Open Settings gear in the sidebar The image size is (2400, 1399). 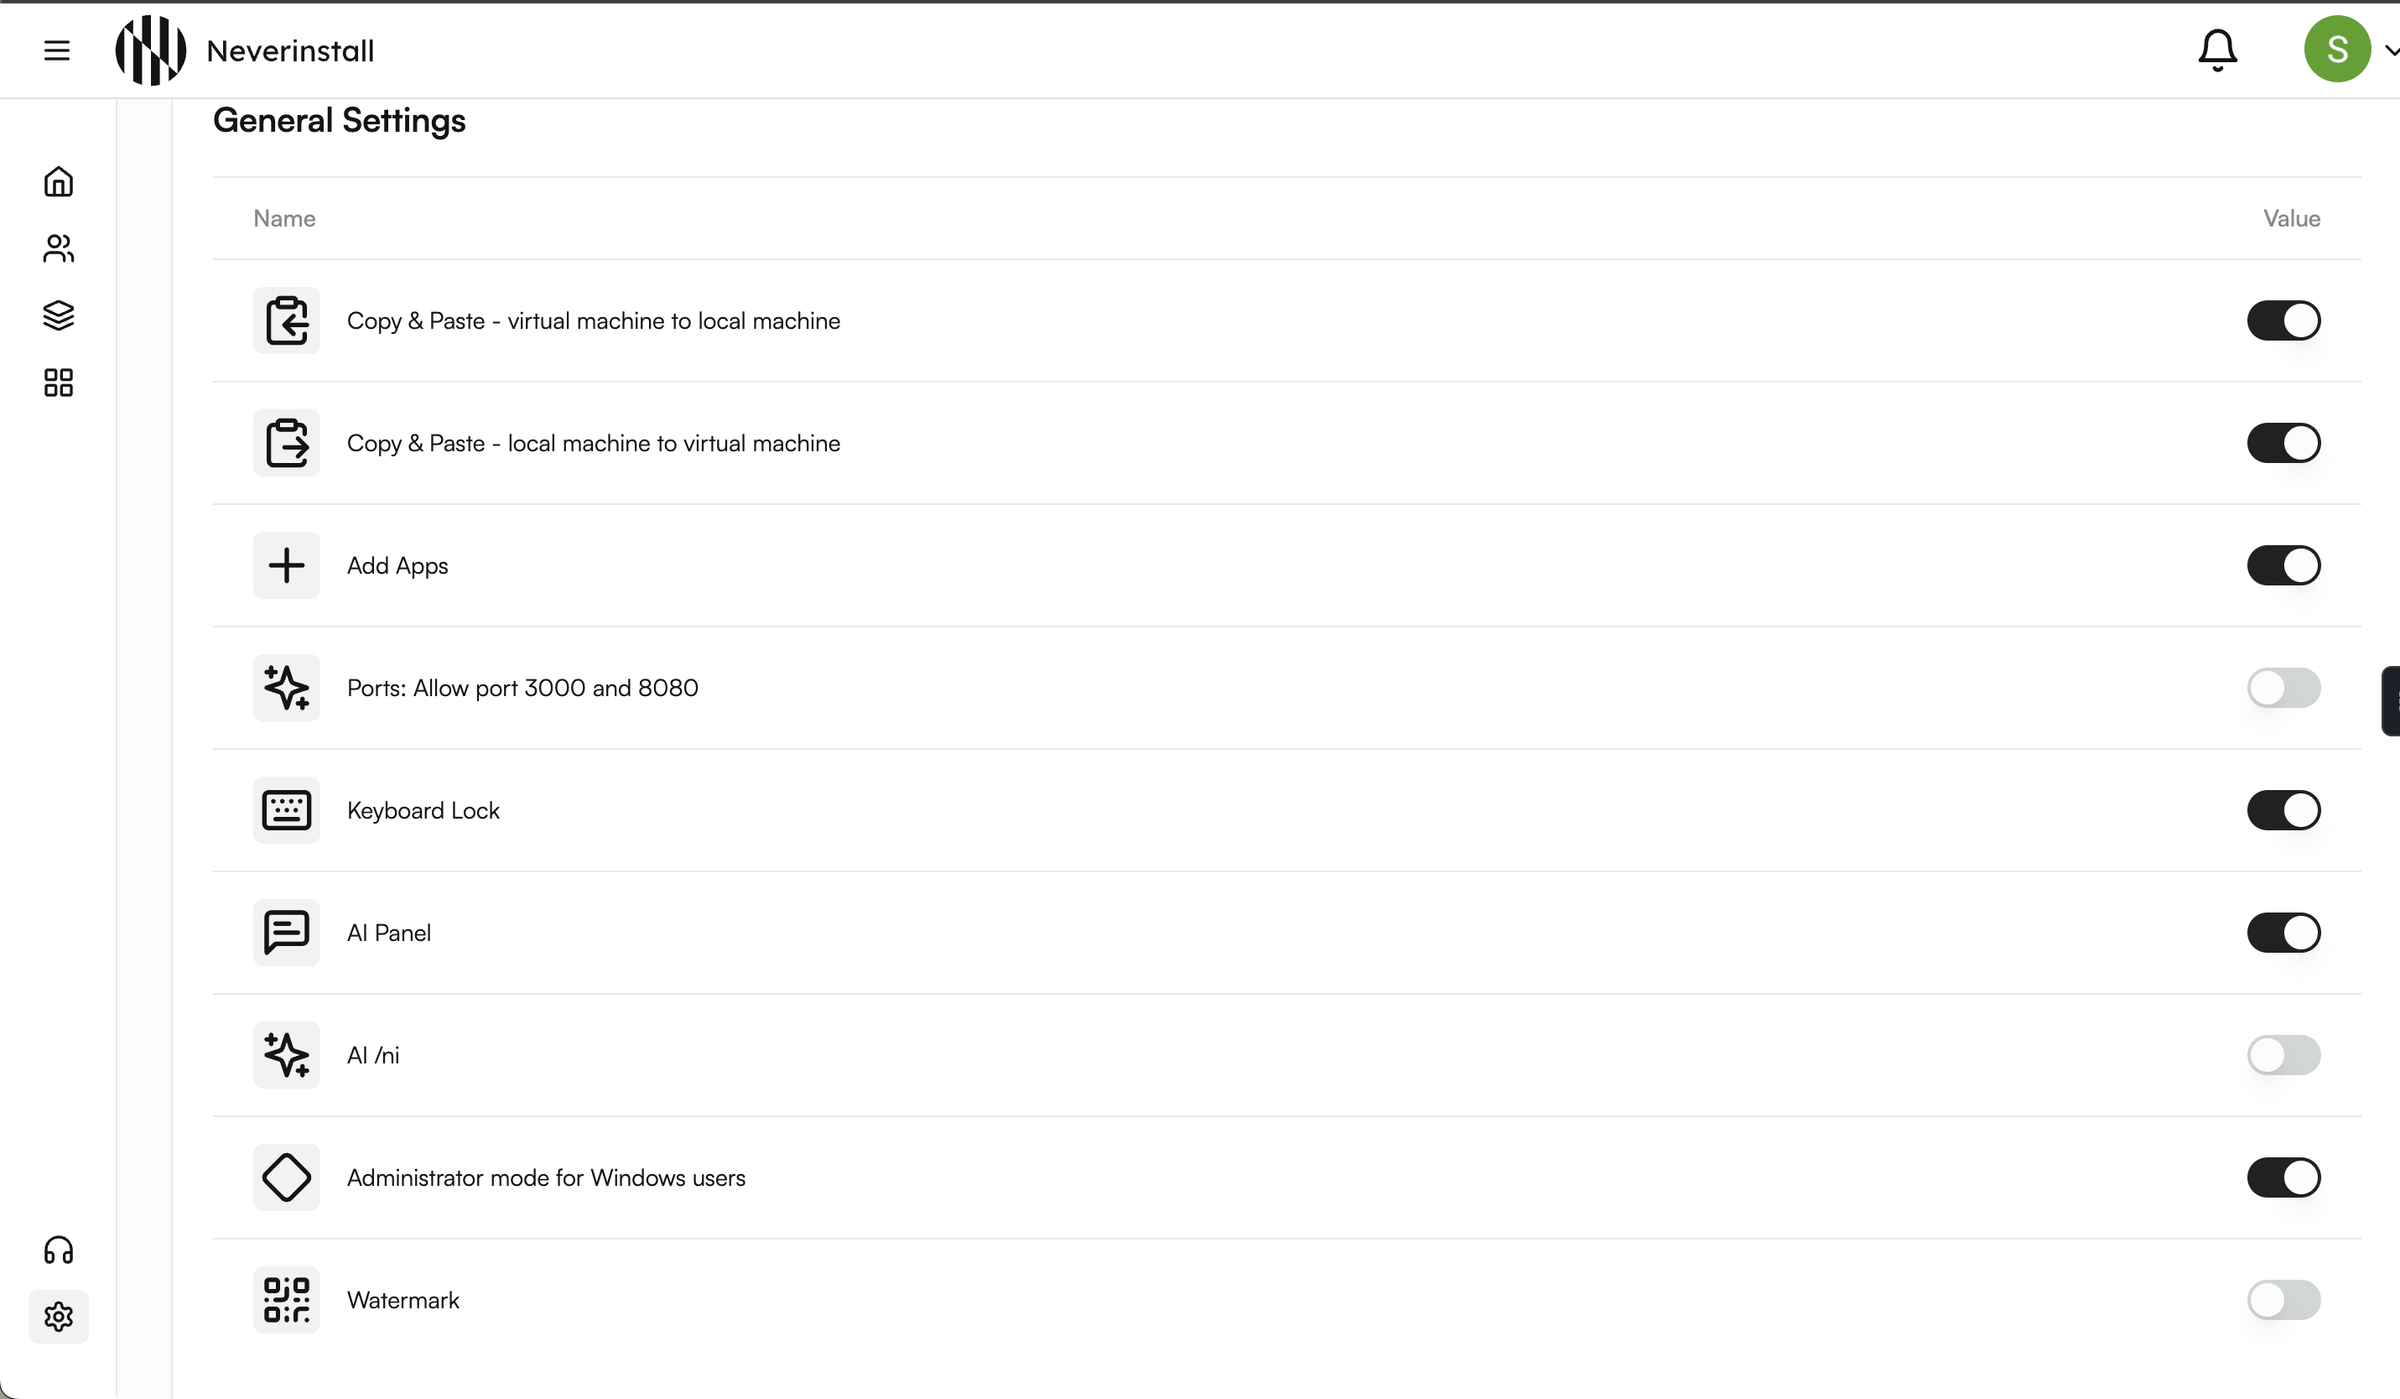pyautogui.click(x=58, y=1316)
